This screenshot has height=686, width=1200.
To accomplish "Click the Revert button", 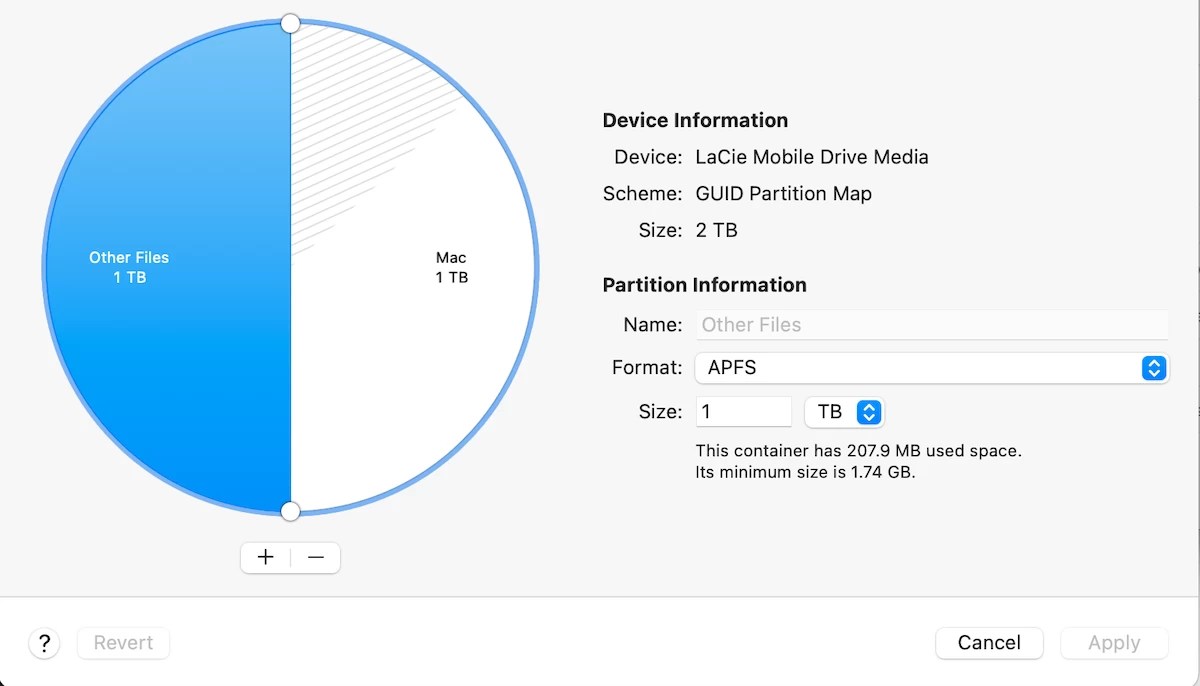I will [x=123, y=643].
